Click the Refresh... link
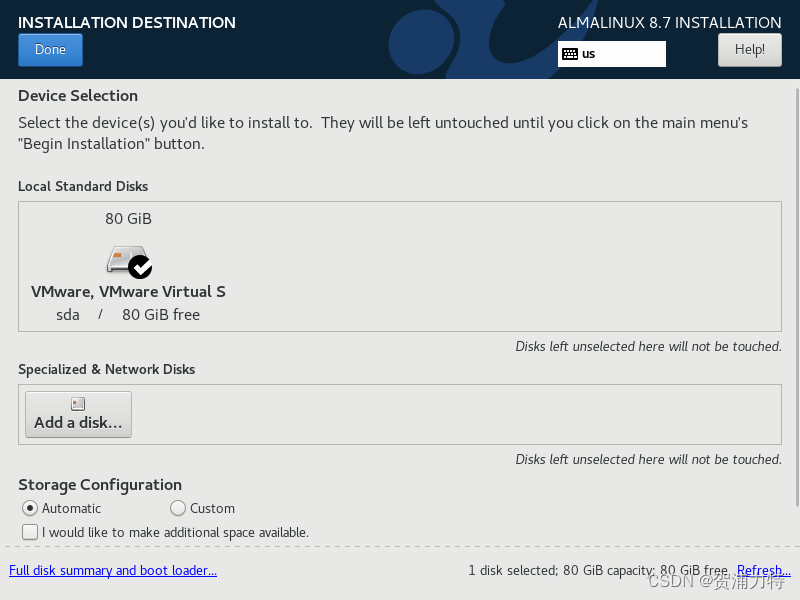 763,570
